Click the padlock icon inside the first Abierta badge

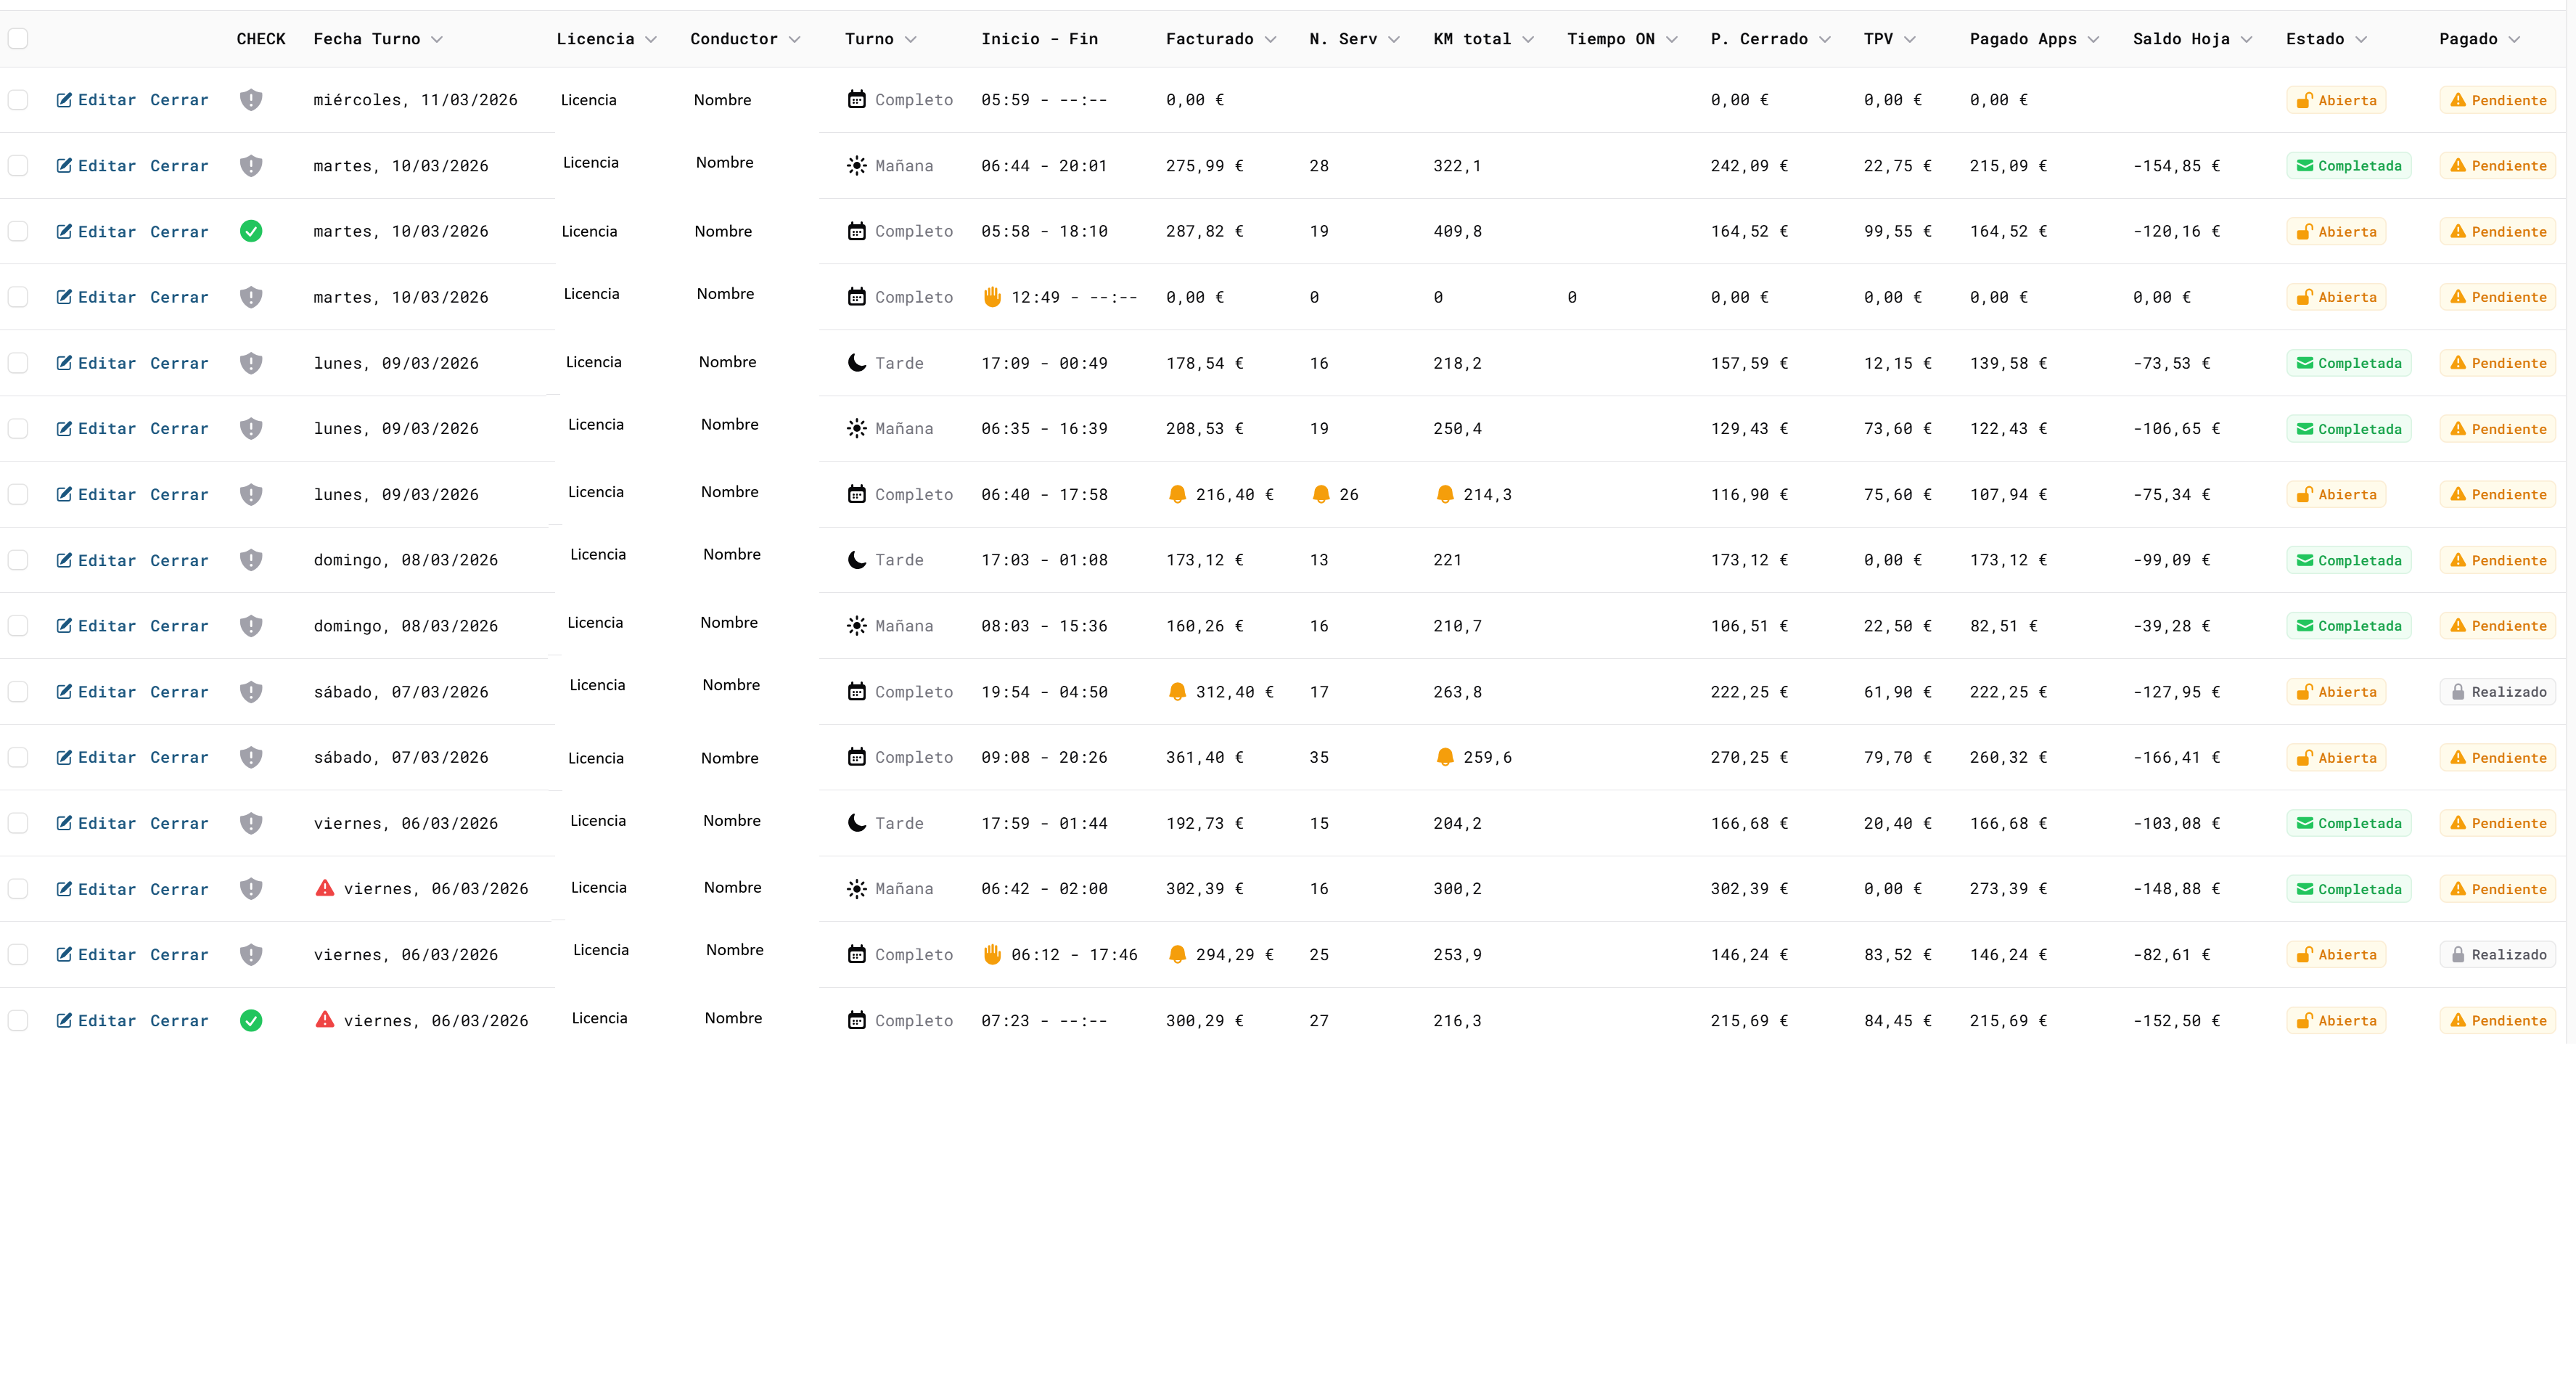[x=2305, y=99]
